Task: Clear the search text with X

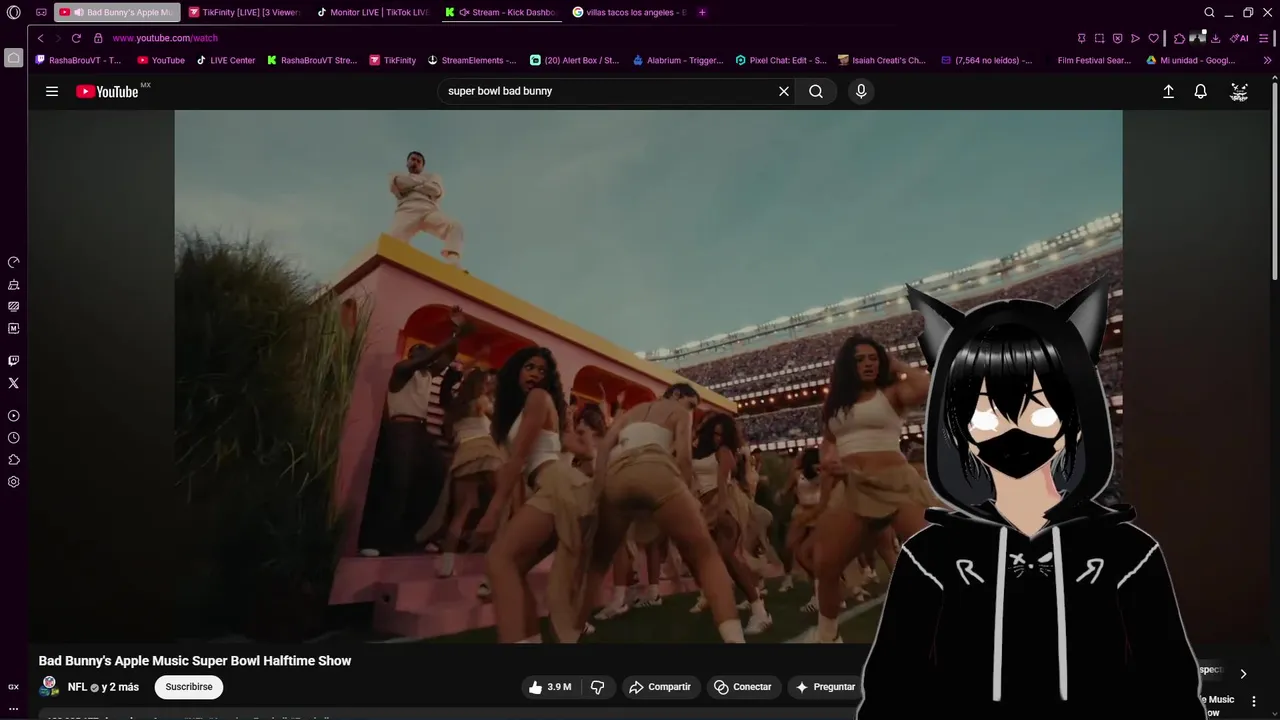Action: 784,91
